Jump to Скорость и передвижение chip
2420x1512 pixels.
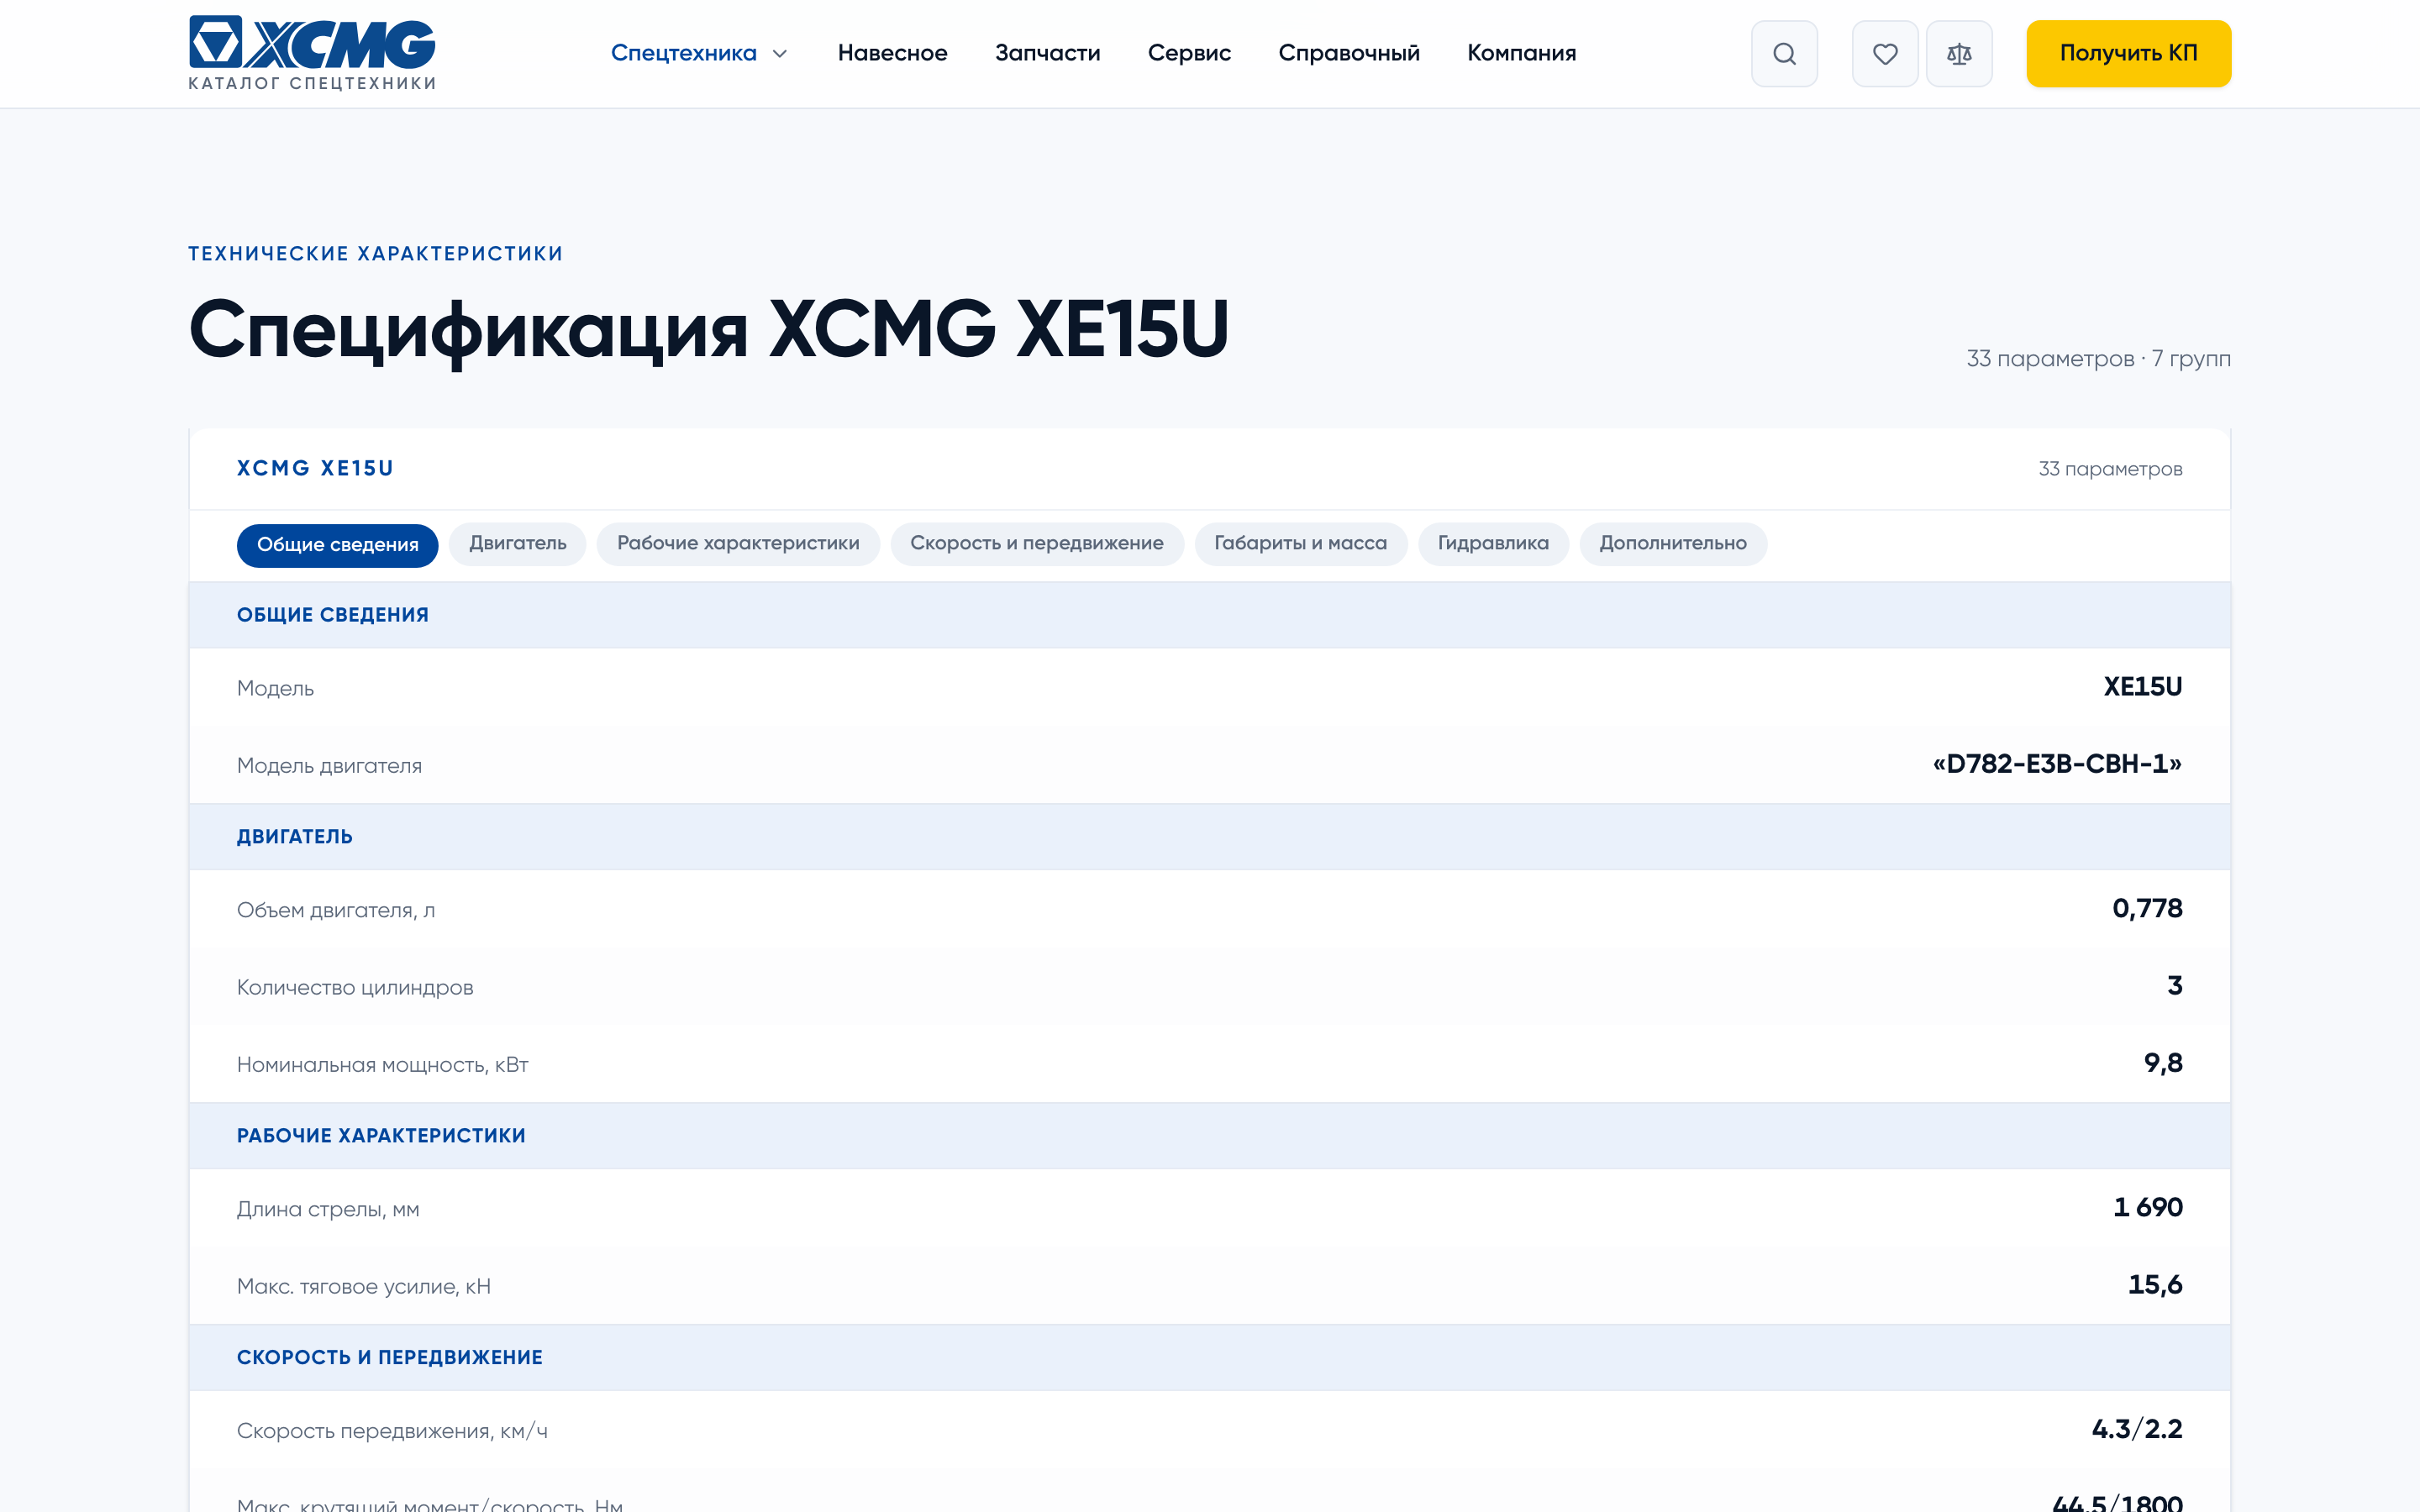click(x=1037, y=543)
